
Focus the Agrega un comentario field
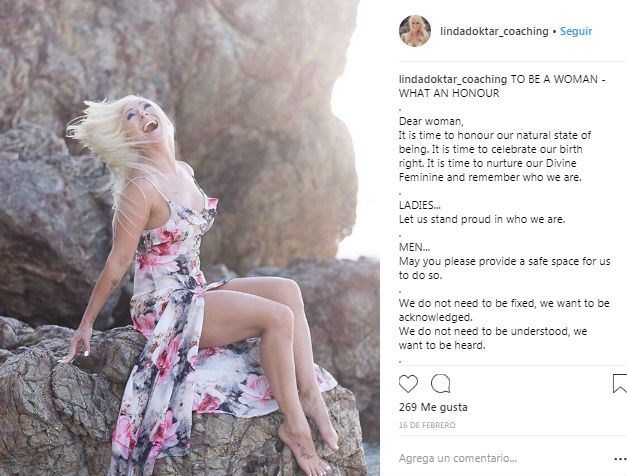click(x=500, y=460)
